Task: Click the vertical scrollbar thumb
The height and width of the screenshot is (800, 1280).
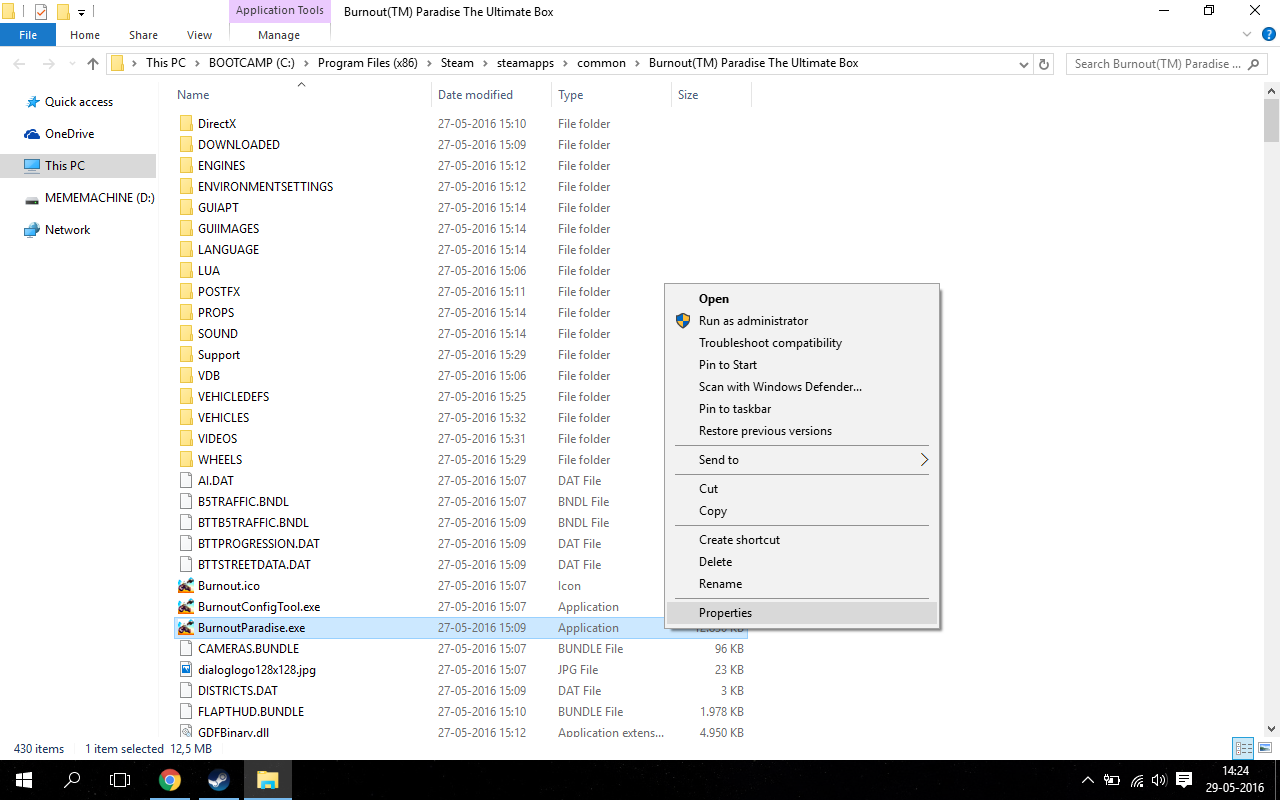Action: 1271,120
